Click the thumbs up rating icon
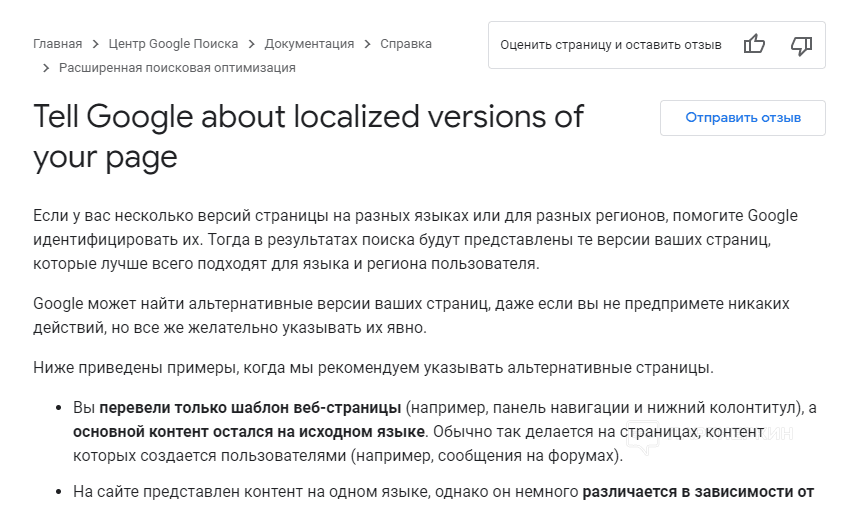Screen dimensions: 844x507 (x=754, y=44)
